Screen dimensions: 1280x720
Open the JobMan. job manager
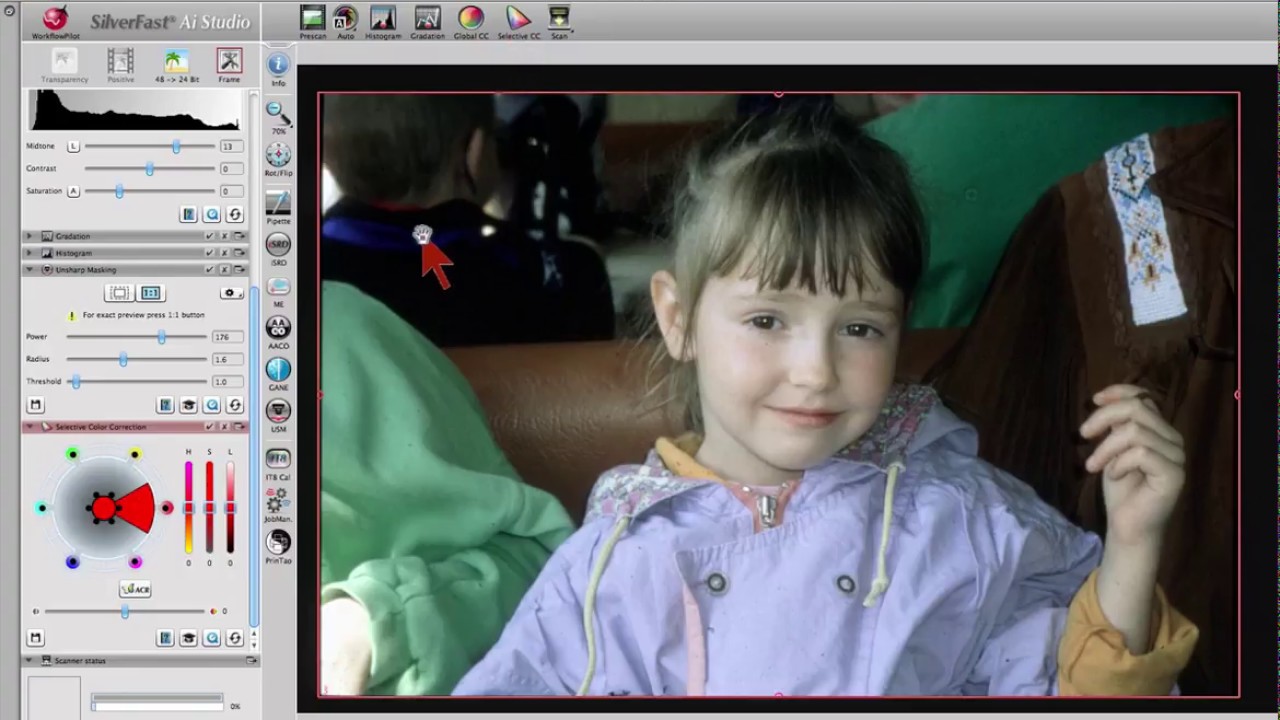(x=278, y=506)
